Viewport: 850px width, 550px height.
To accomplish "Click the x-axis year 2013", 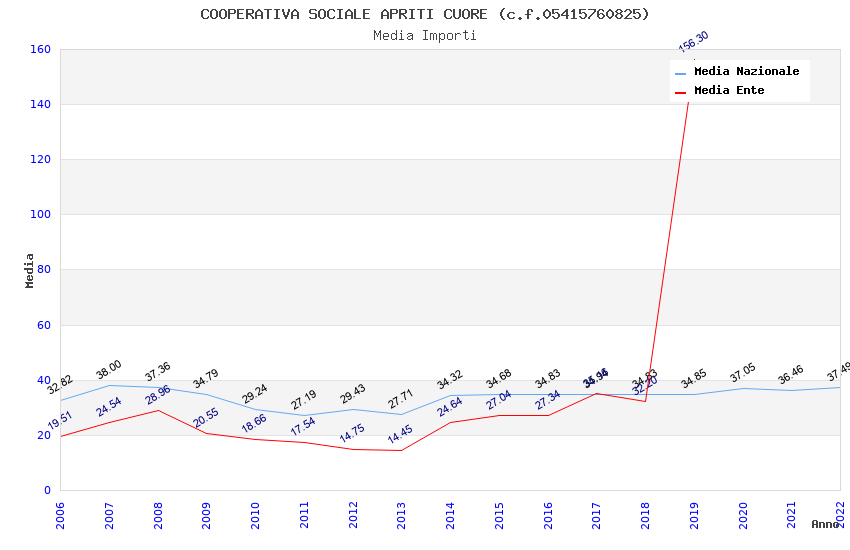I will click(401, 515).
